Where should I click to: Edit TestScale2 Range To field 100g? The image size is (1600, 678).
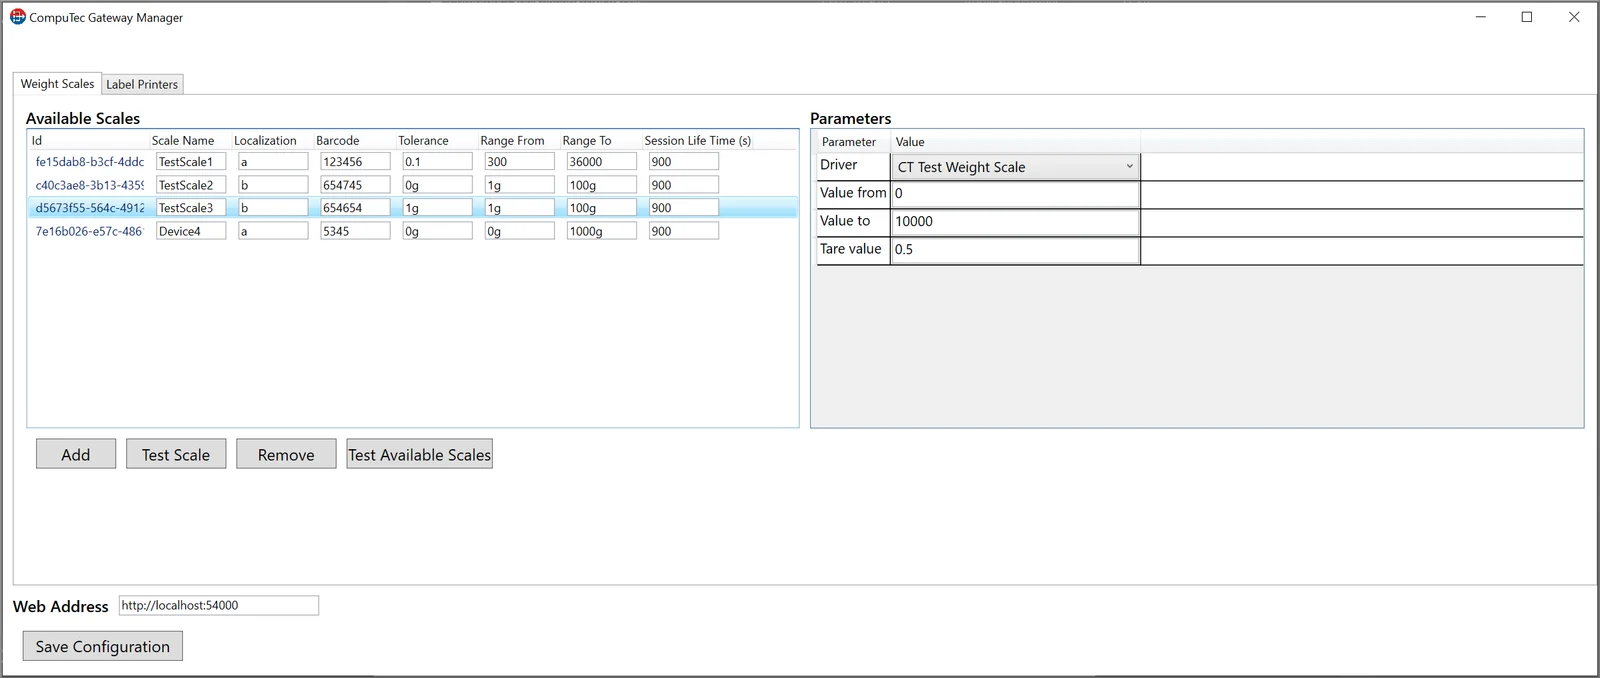[601, 185]
